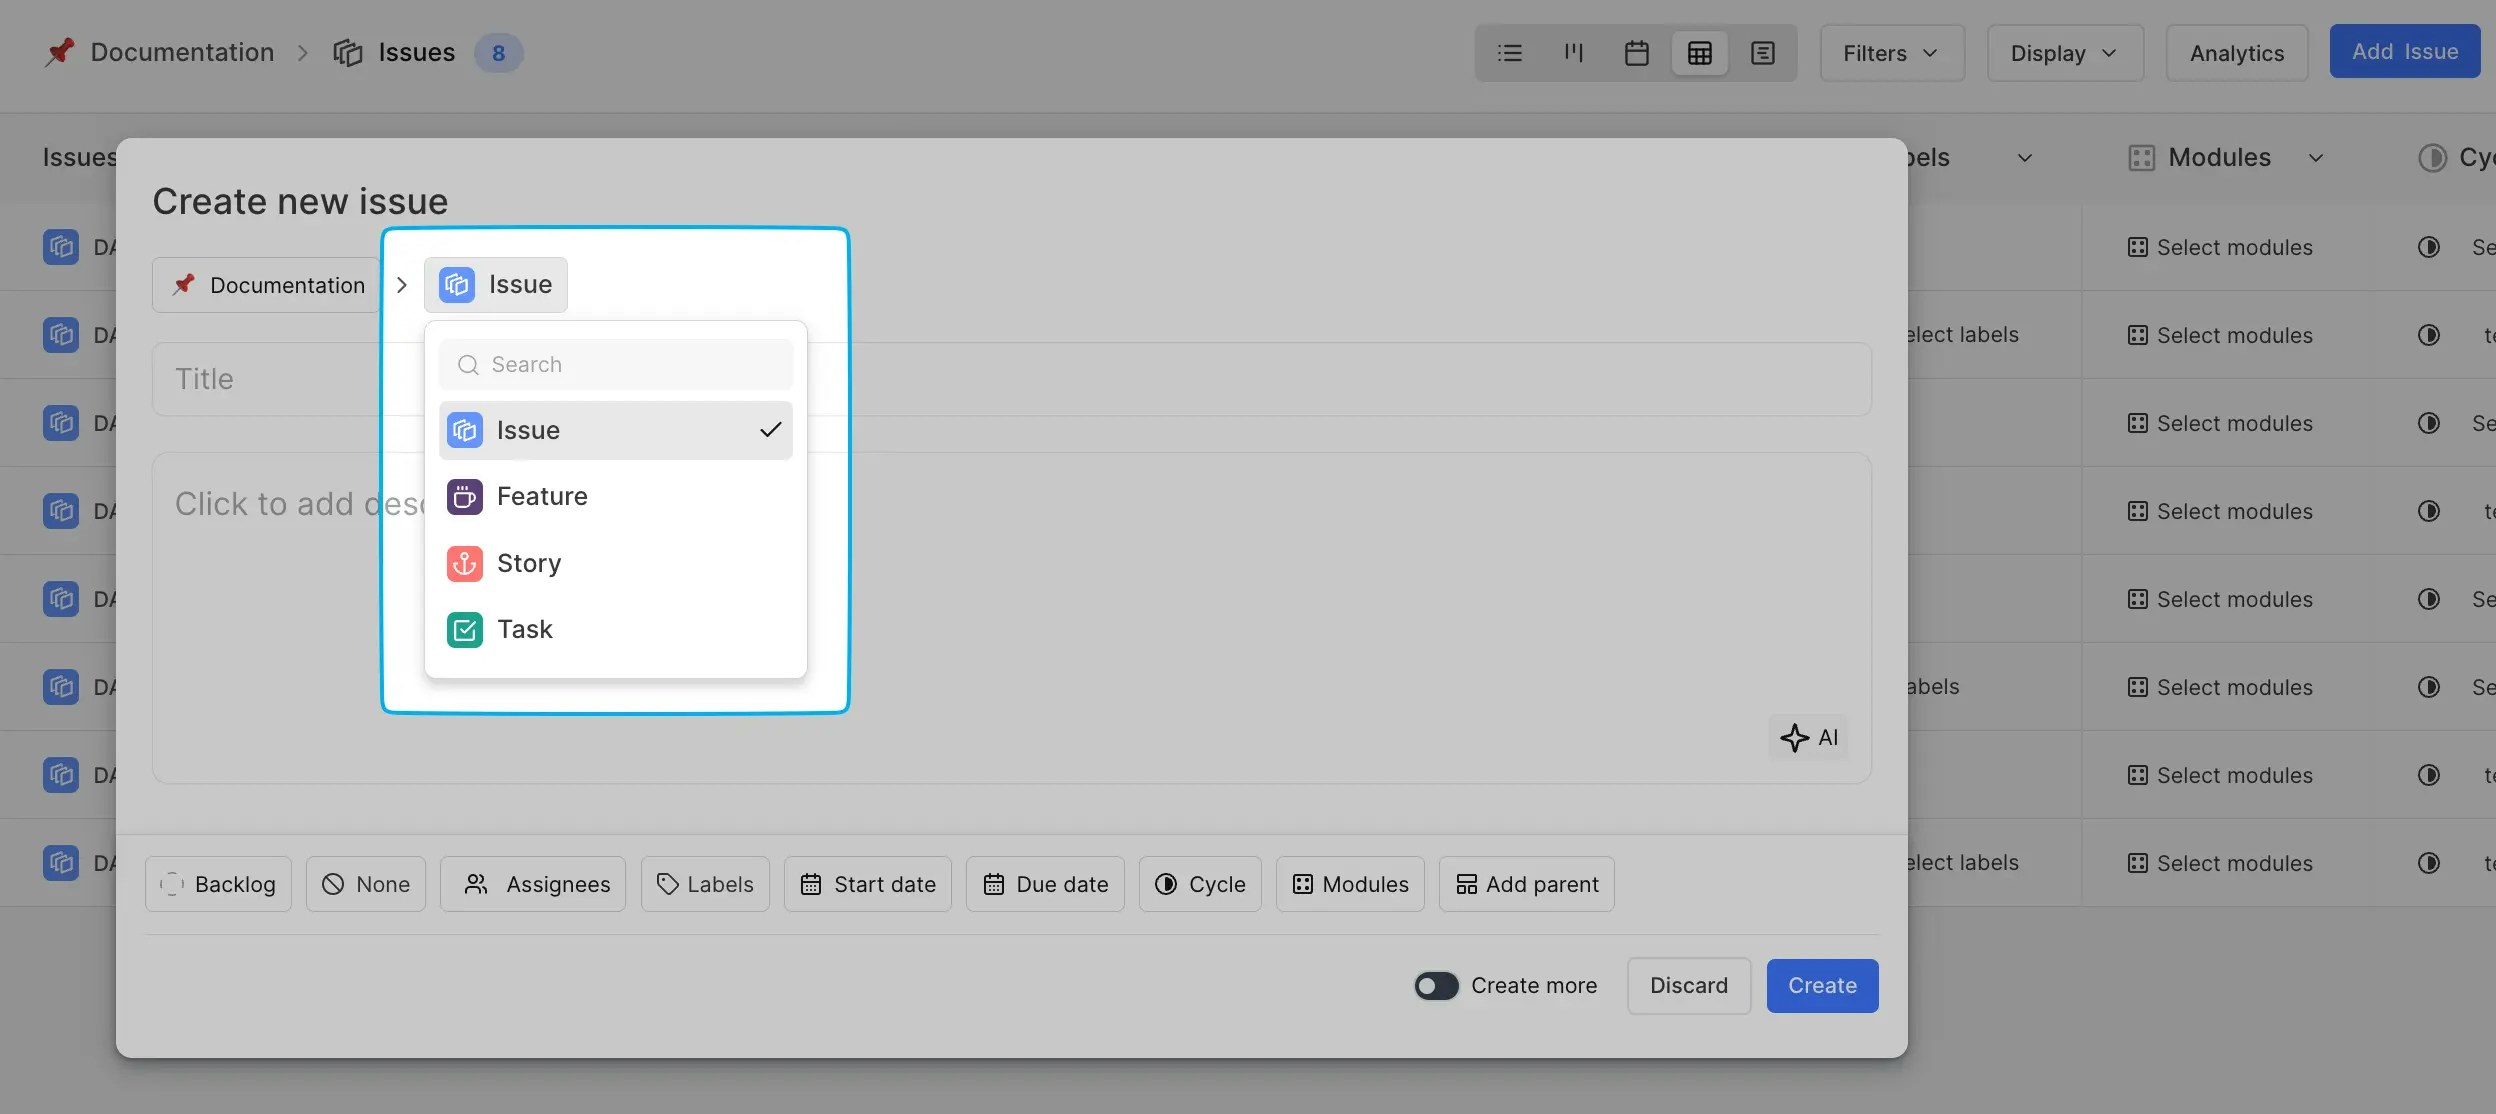The width and height of the screenshot is (2496, 1114).
Task: Discard the new issue draft
Action: tap(1688, 986)
